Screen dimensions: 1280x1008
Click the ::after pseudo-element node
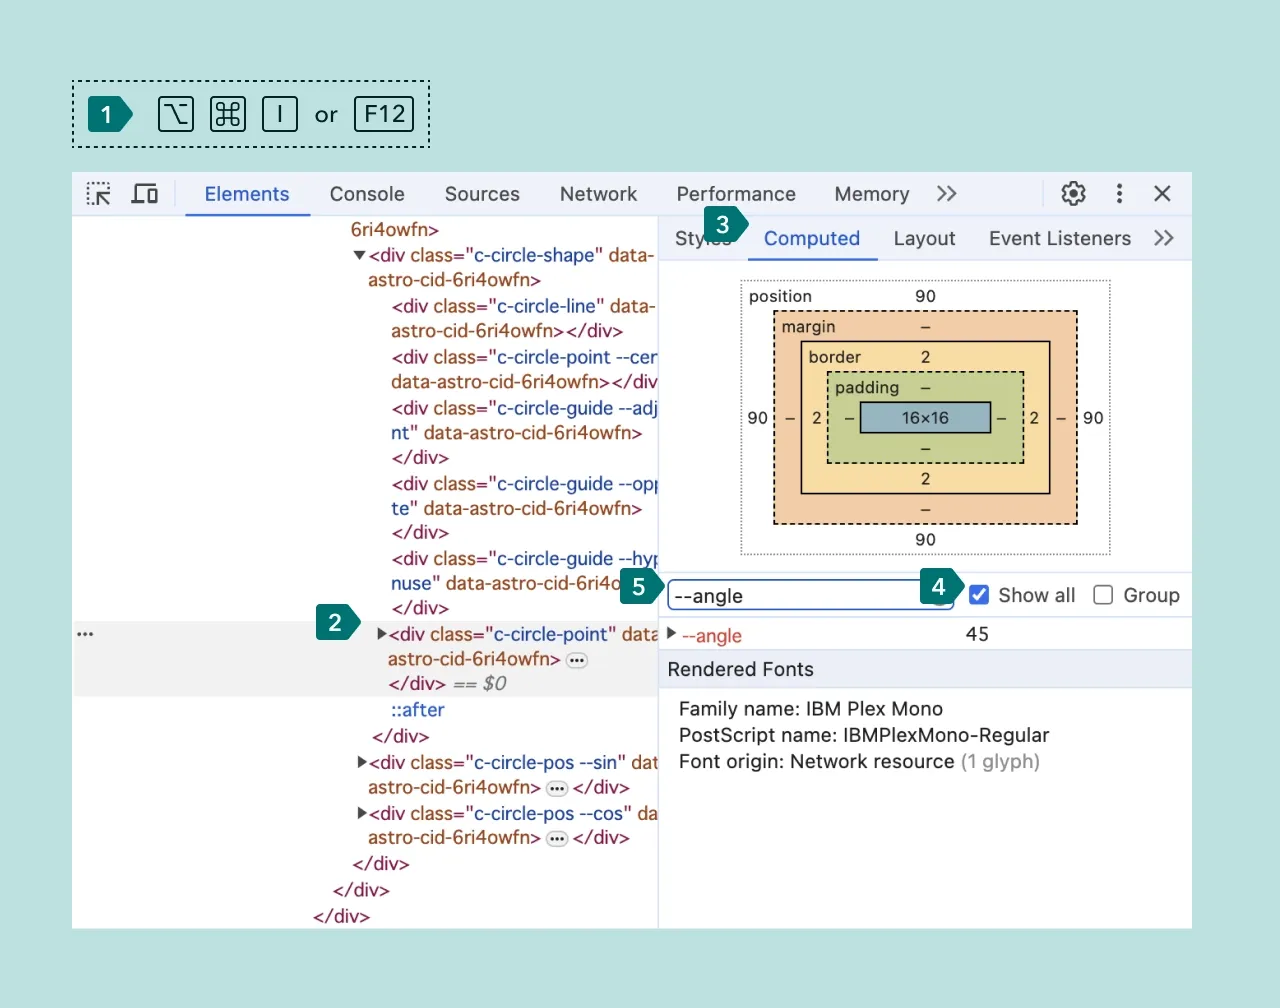(x=417, y=710)
